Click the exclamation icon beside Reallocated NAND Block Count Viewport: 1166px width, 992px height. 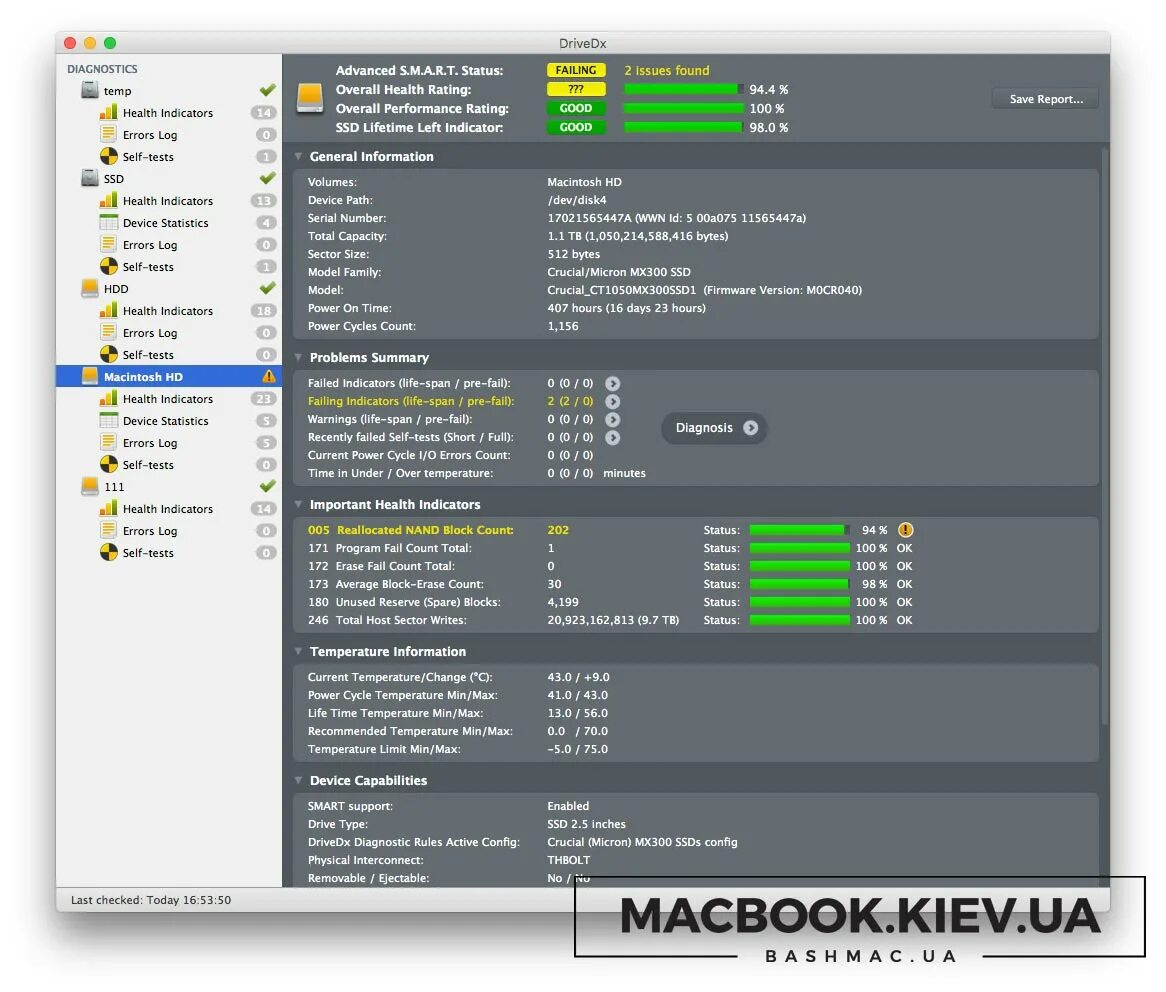904,530
